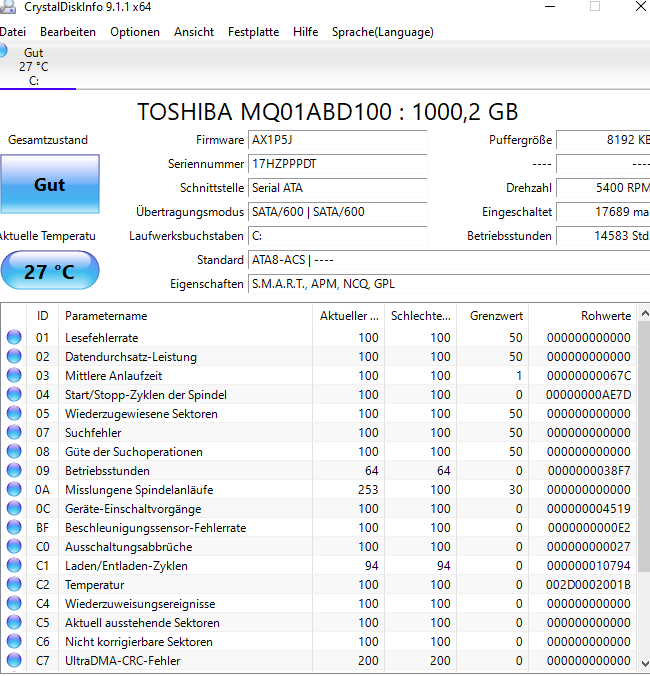Viewport: 650px width, 676px height.
Task: Click the scroll down arrow of SMART list
Action: click(644, 663)
